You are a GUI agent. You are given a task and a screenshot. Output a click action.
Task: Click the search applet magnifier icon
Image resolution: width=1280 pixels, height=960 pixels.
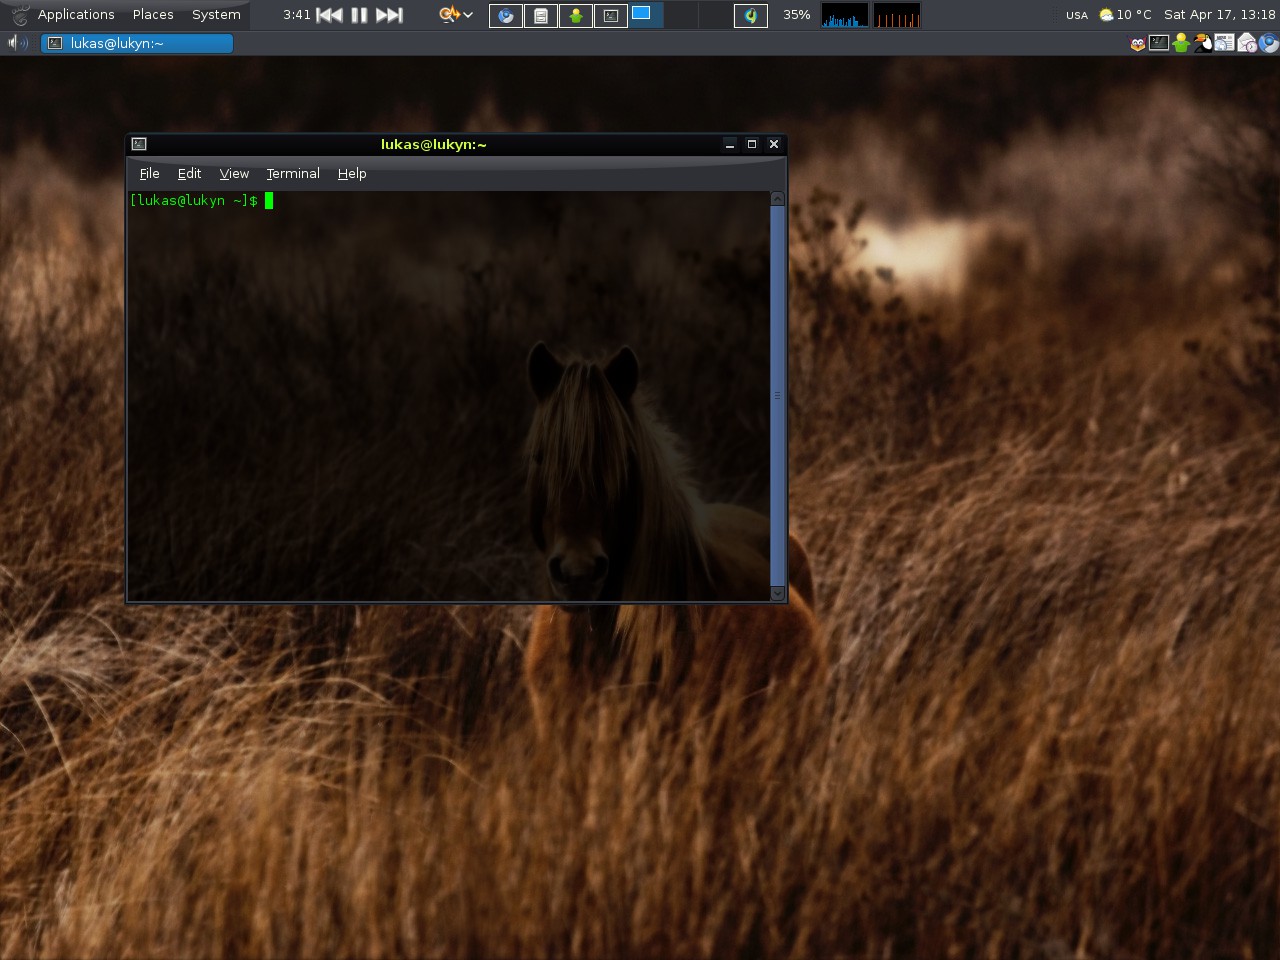pos(449,15)
